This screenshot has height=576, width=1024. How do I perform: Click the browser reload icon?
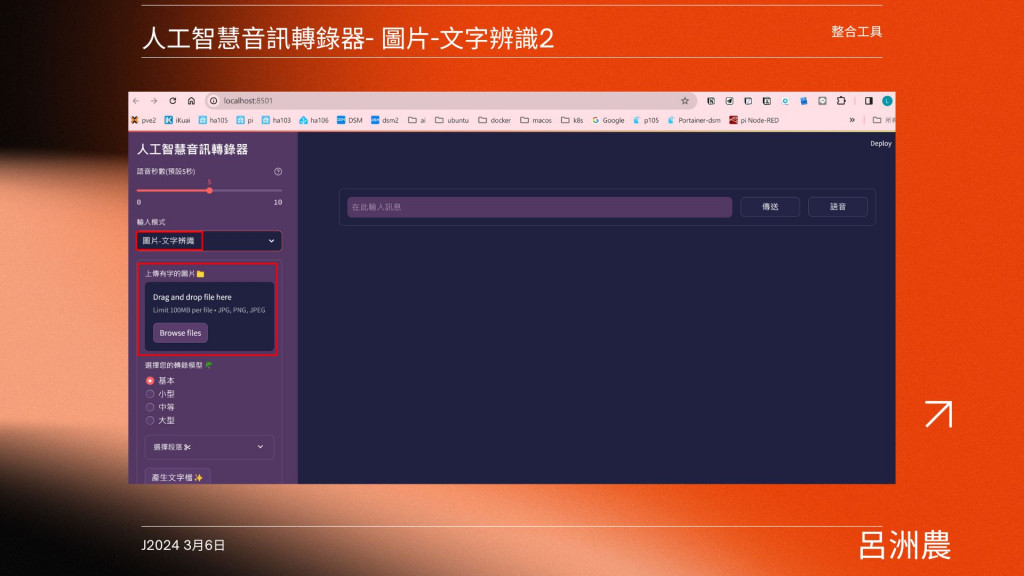click(172, 101)
